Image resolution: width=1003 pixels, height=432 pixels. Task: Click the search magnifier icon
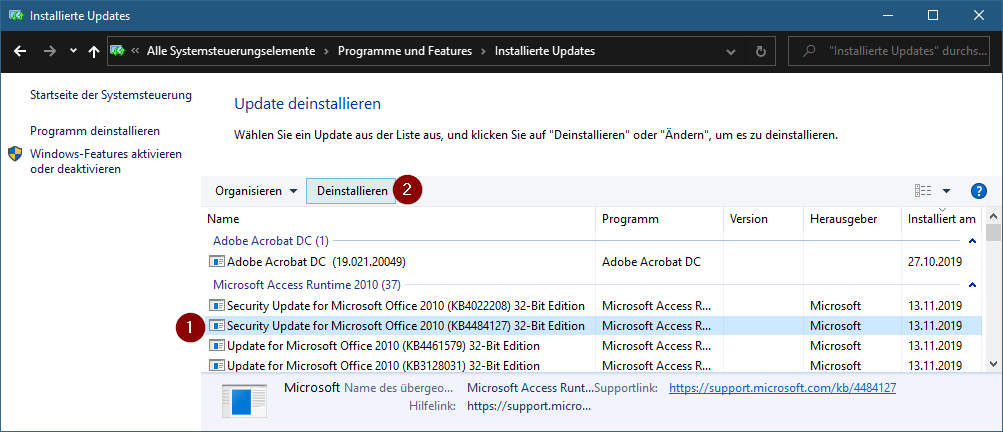[809, 51]
